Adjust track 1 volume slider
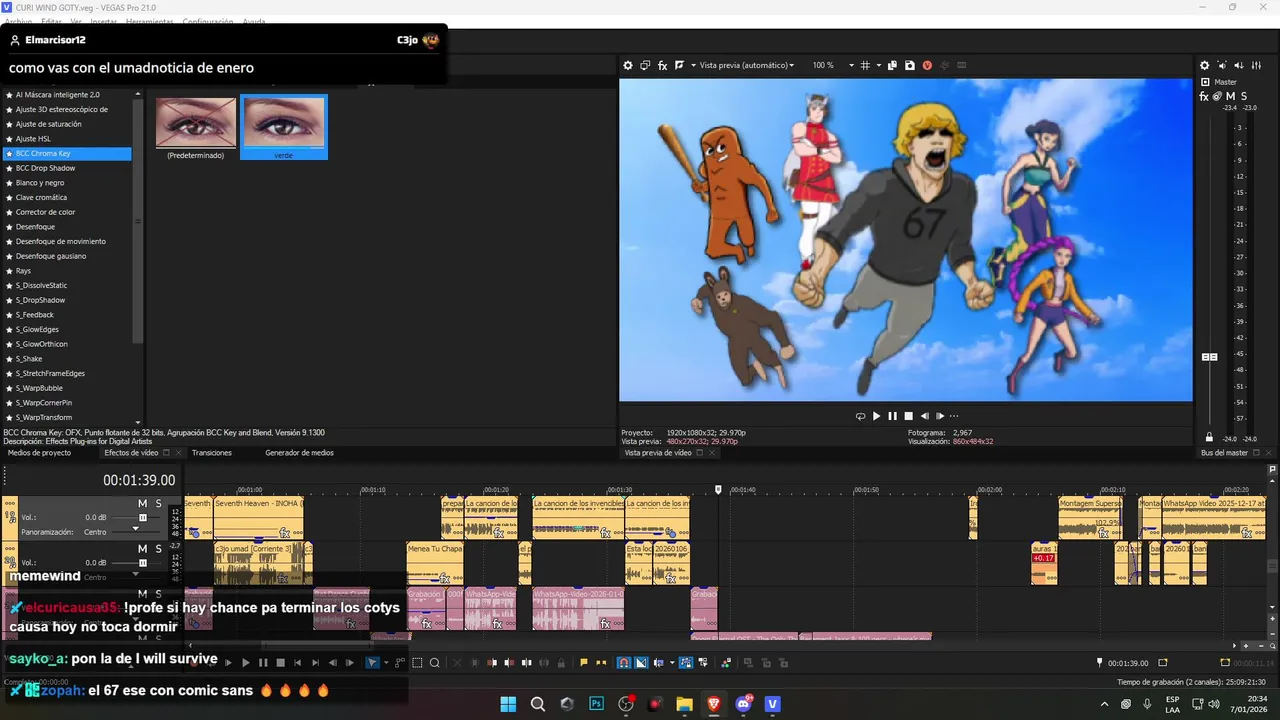Screen dimensions: 1280x720 pyautogui.click(x=142, y=518)
